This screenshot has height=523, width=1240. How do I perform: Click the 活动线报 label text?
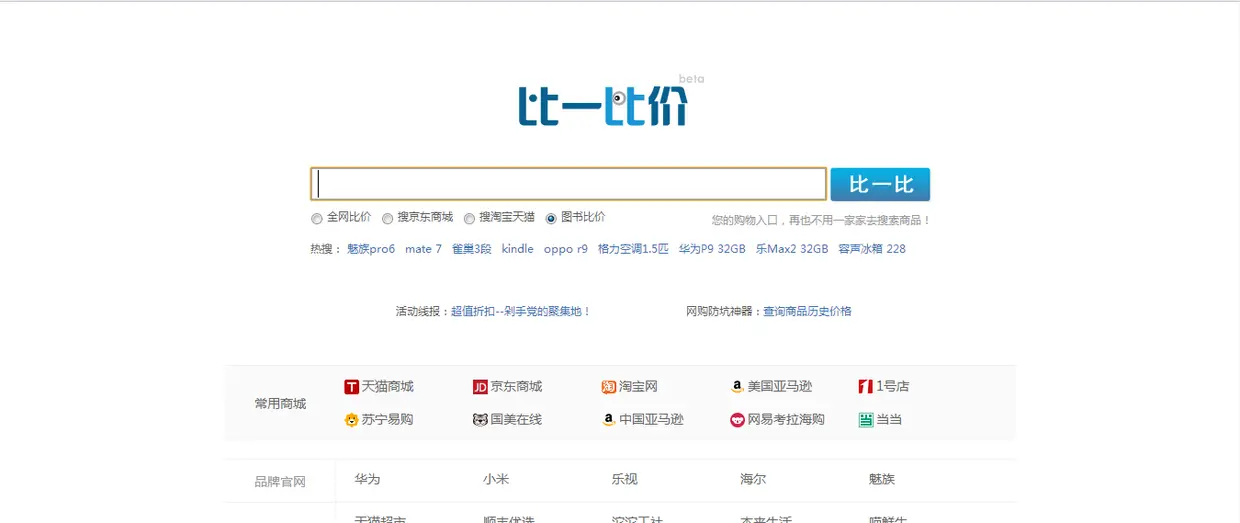(x=422, y=311)
